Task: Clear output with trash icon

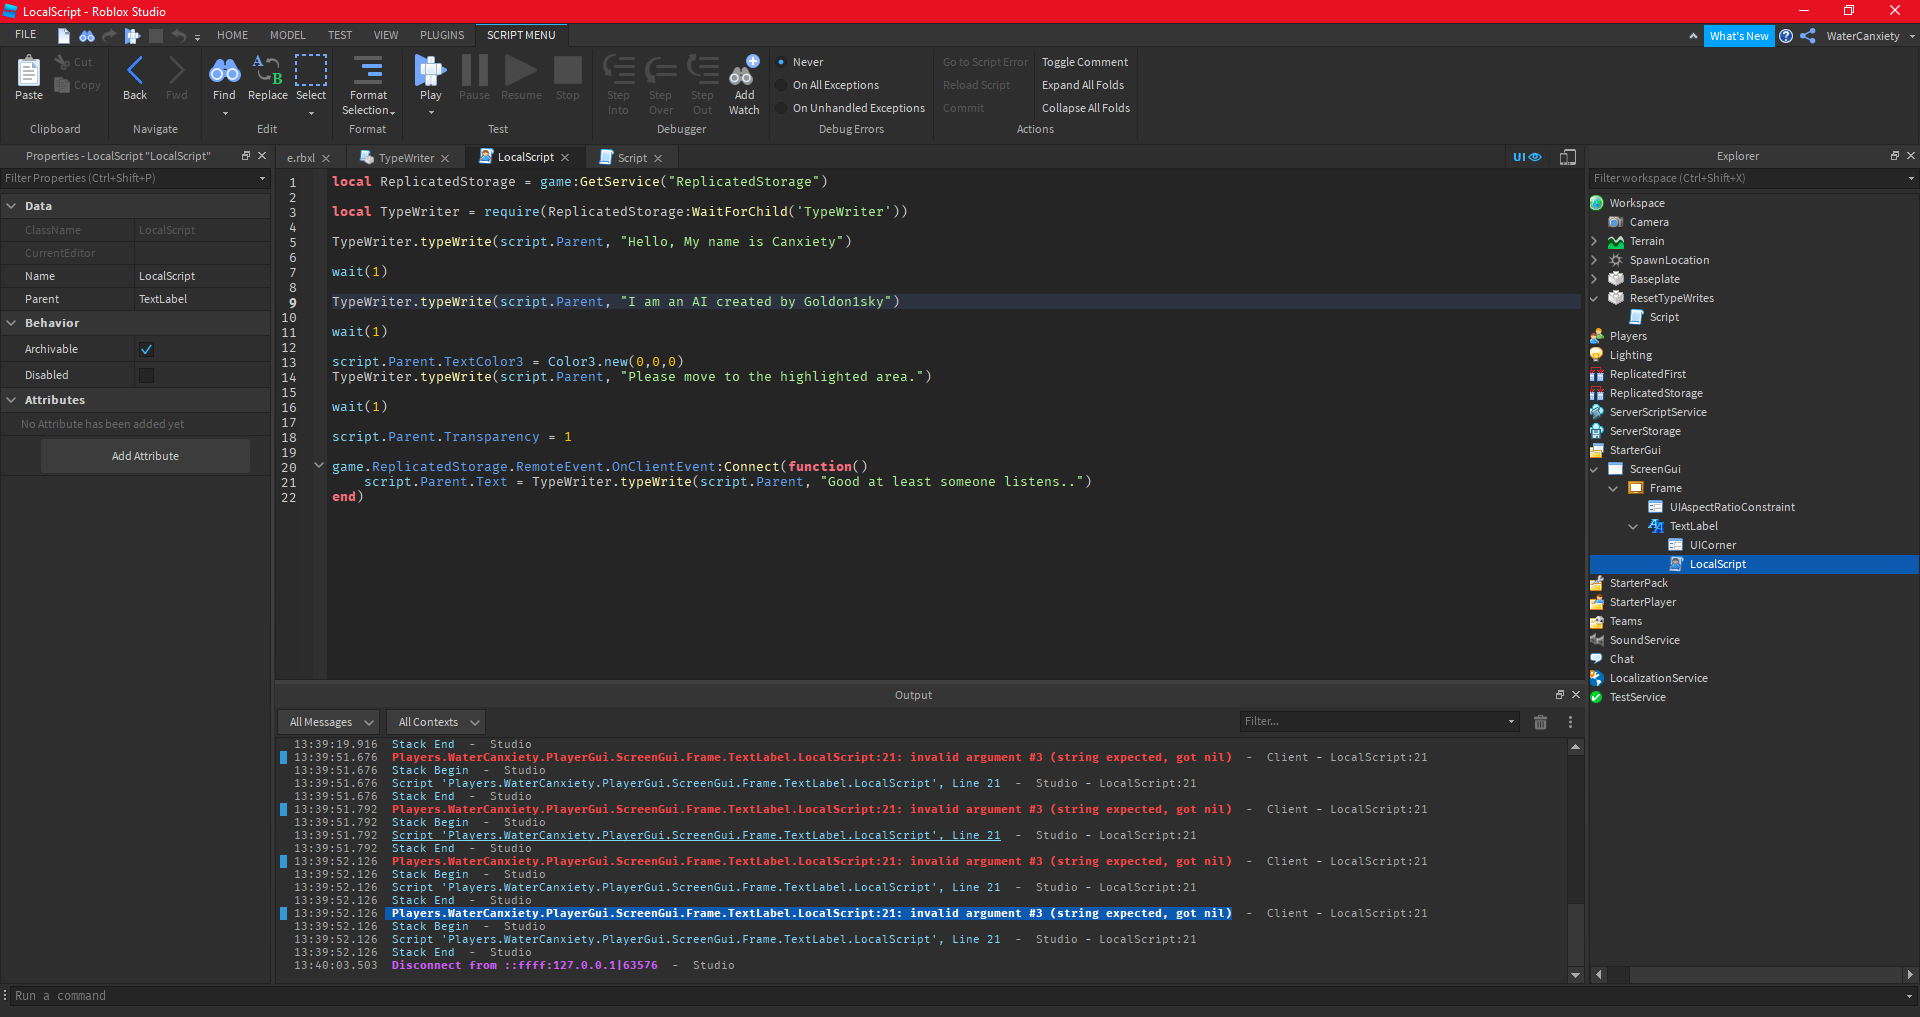Action: point(1541,722)
